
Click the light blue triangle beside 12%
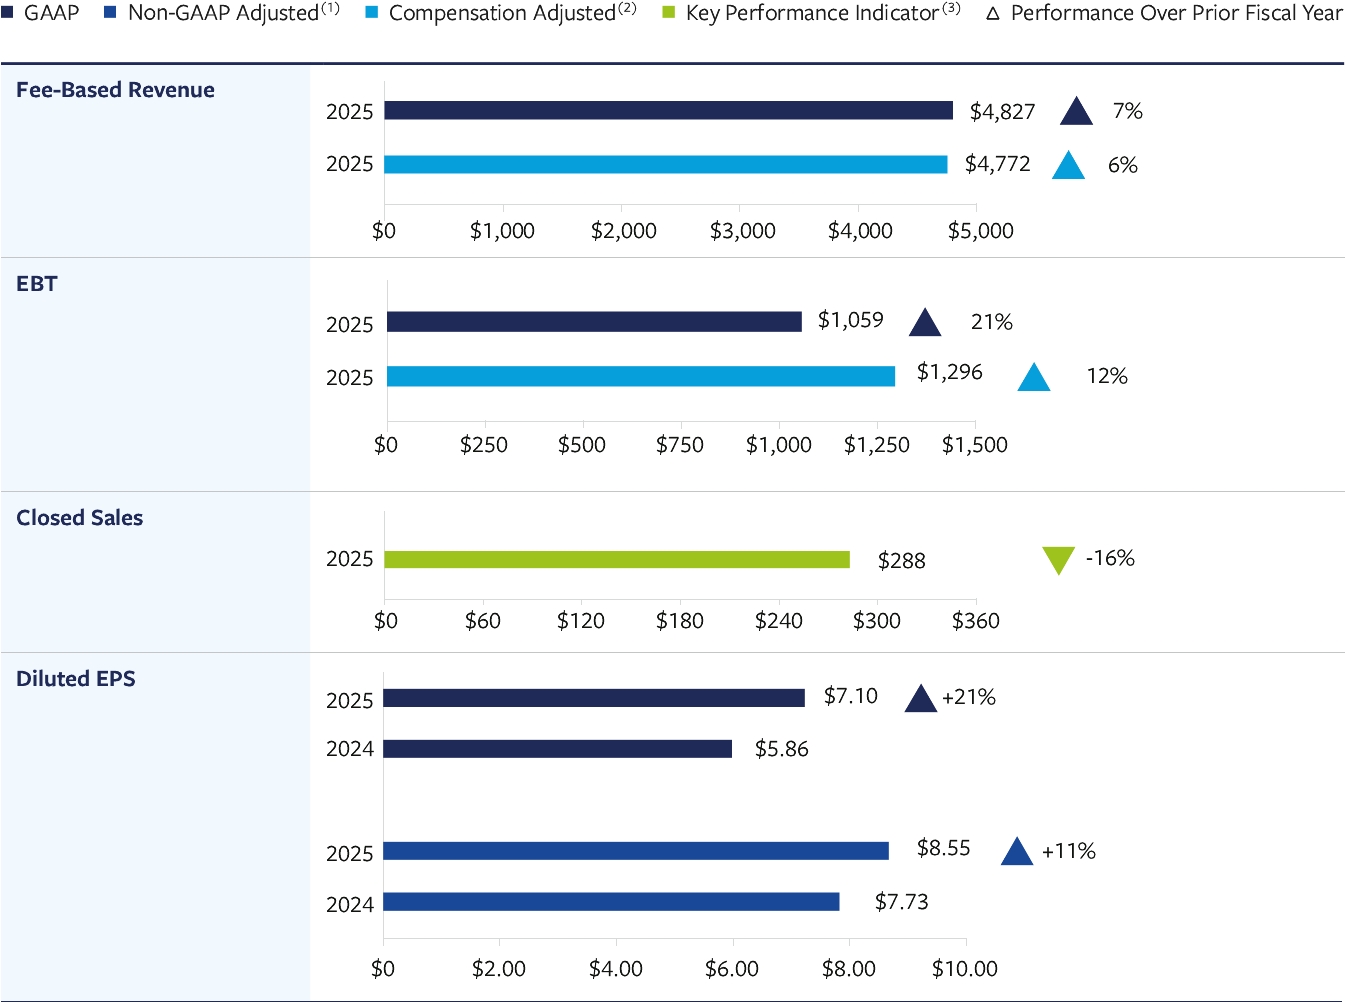click(1034, 378)
